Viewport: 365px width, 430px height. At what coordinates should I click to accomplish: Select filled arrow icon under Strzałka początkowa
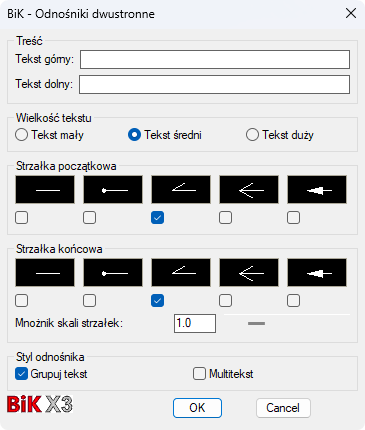[317, 190]
